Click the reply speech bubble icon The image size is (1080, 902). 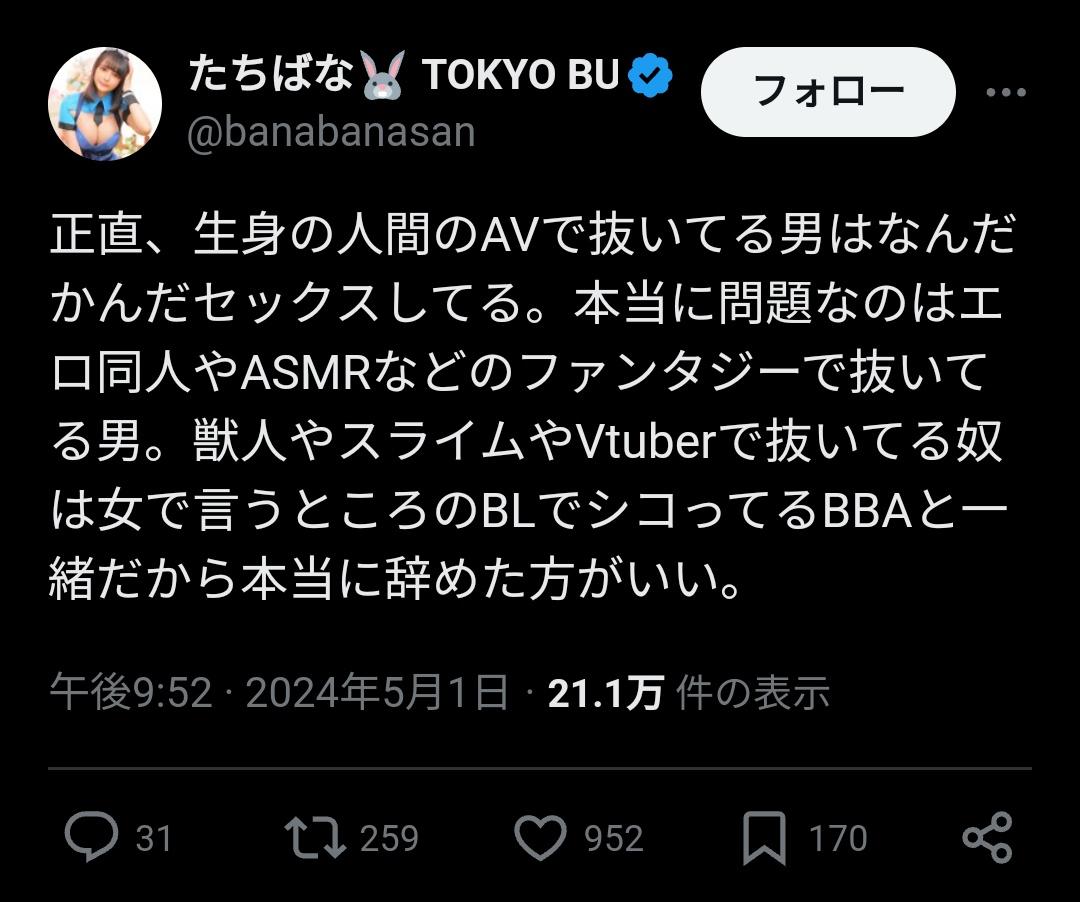tap(91, 837)
